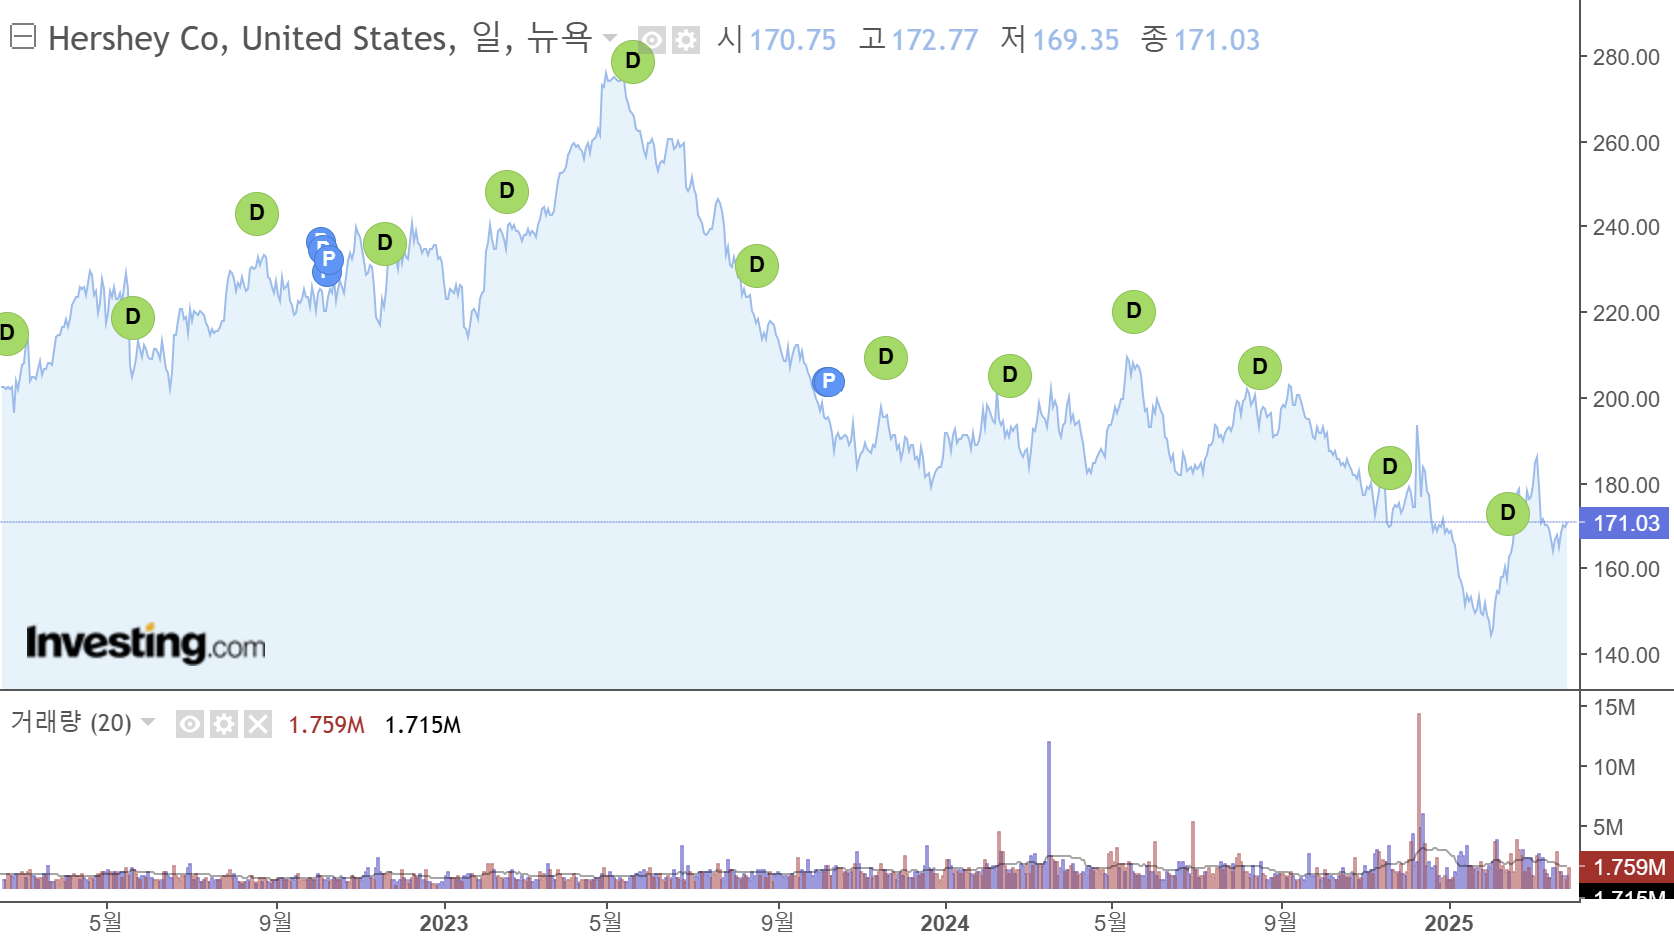Screen dimensions: 1674x936
Task: Click dividend D marker in February 2023
Action: [x=507, y=192]
